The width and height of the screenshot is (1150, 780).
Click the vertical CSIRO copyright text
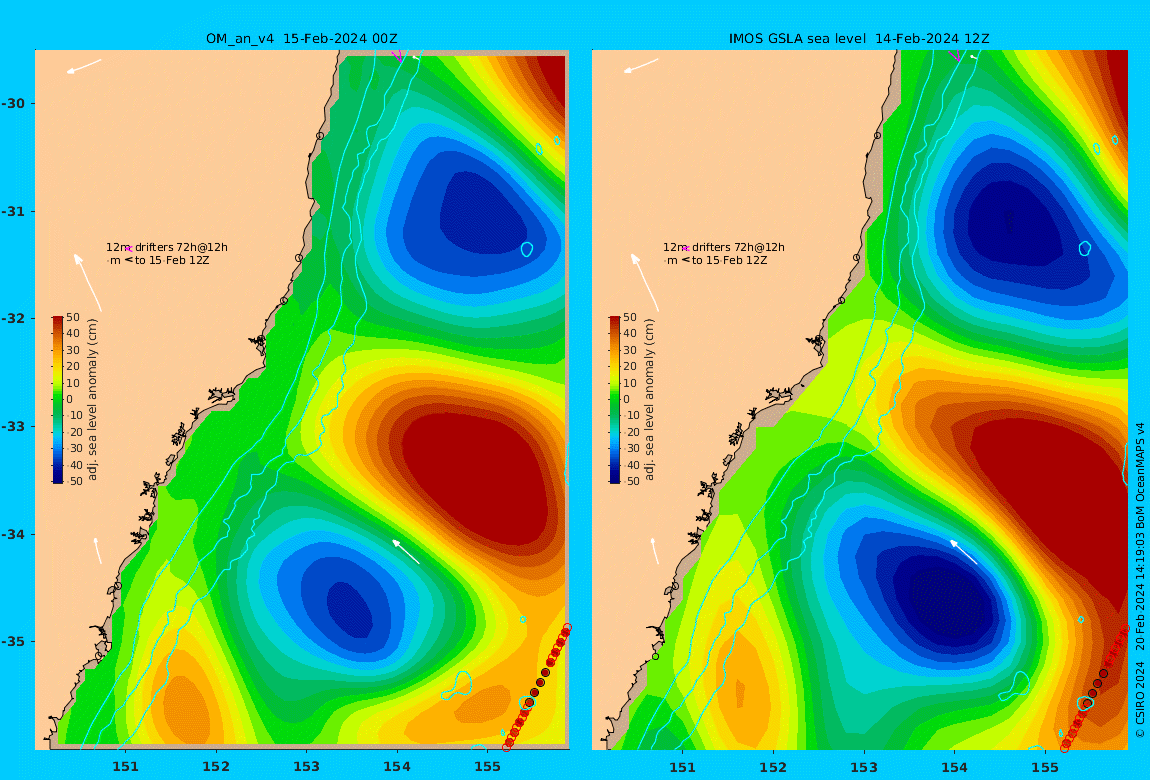tap(1140, 580)
